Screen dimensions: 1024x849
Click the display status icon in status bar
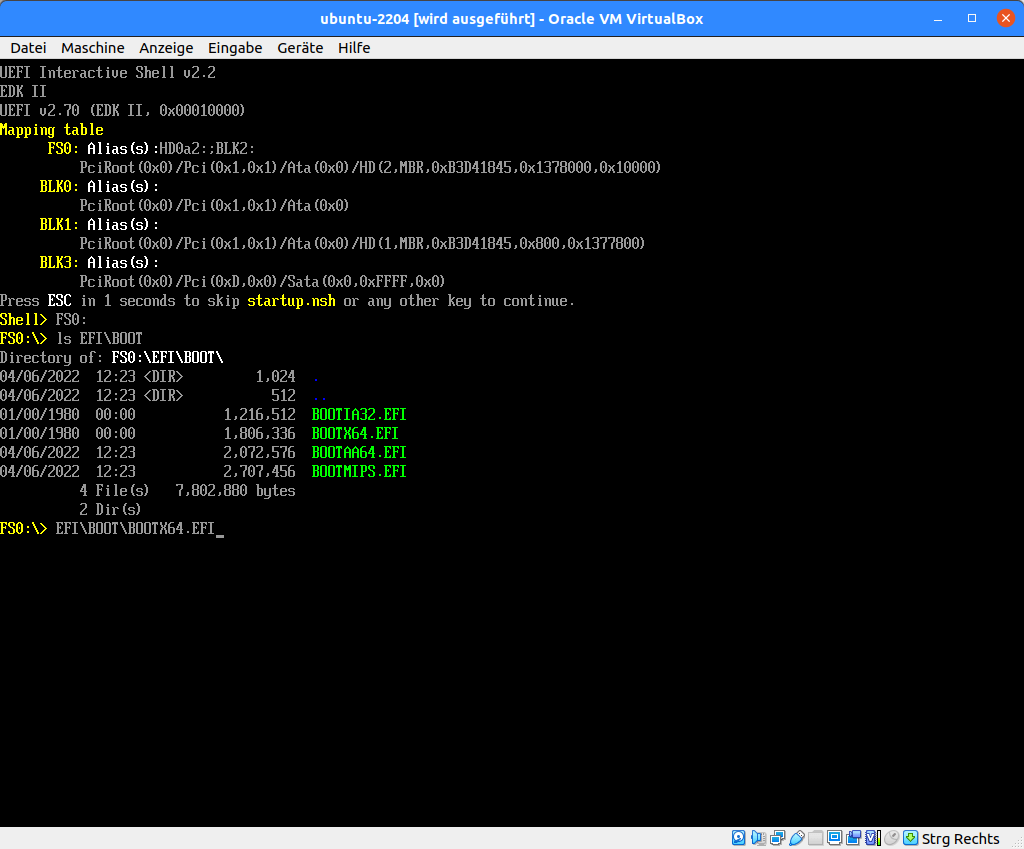[835, 837]
